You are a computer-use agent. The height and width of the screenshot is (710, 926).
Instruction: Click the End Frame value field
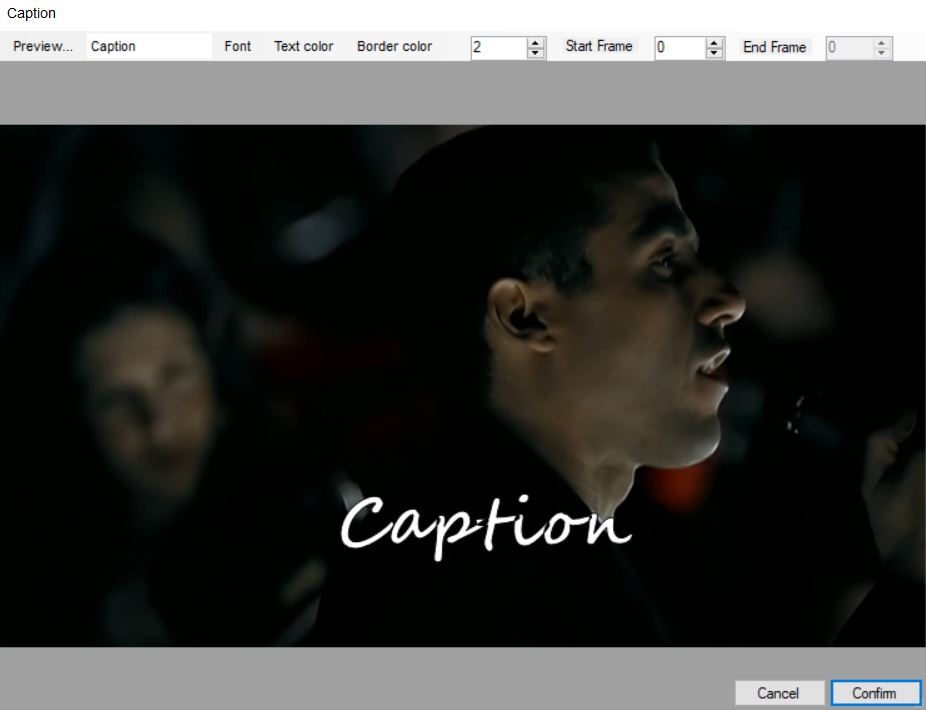pos(849,47)
